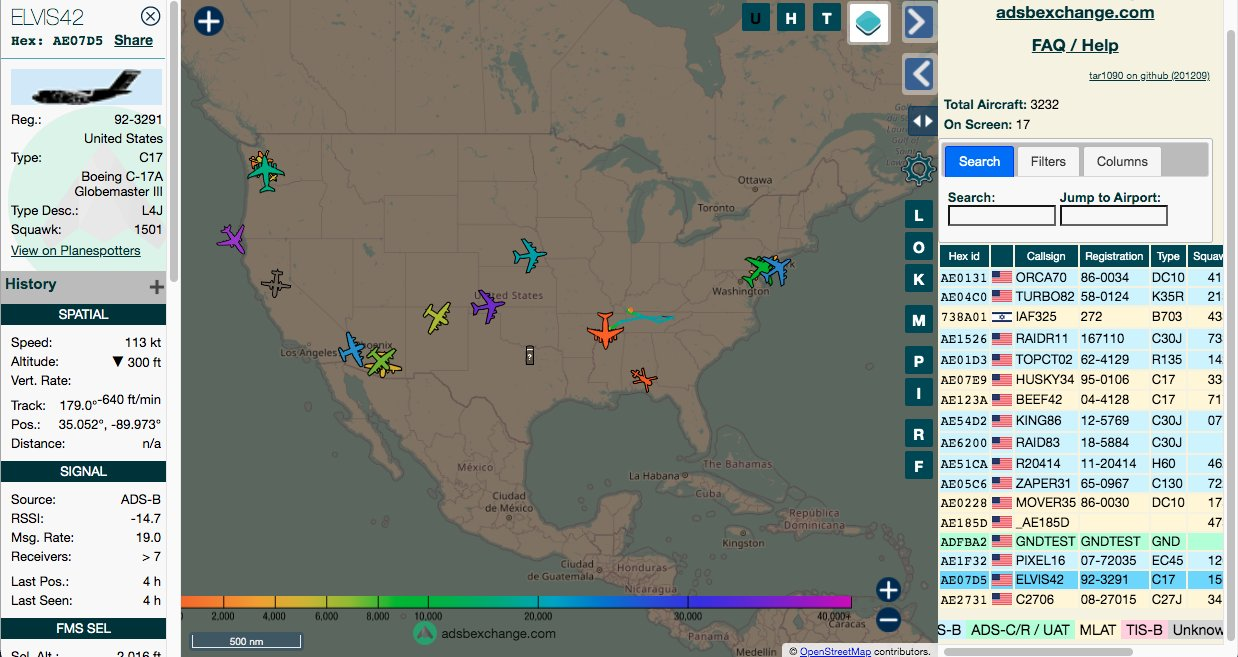Zoom in the map with the plus button
1238x657 pixels.
[888, 589]
